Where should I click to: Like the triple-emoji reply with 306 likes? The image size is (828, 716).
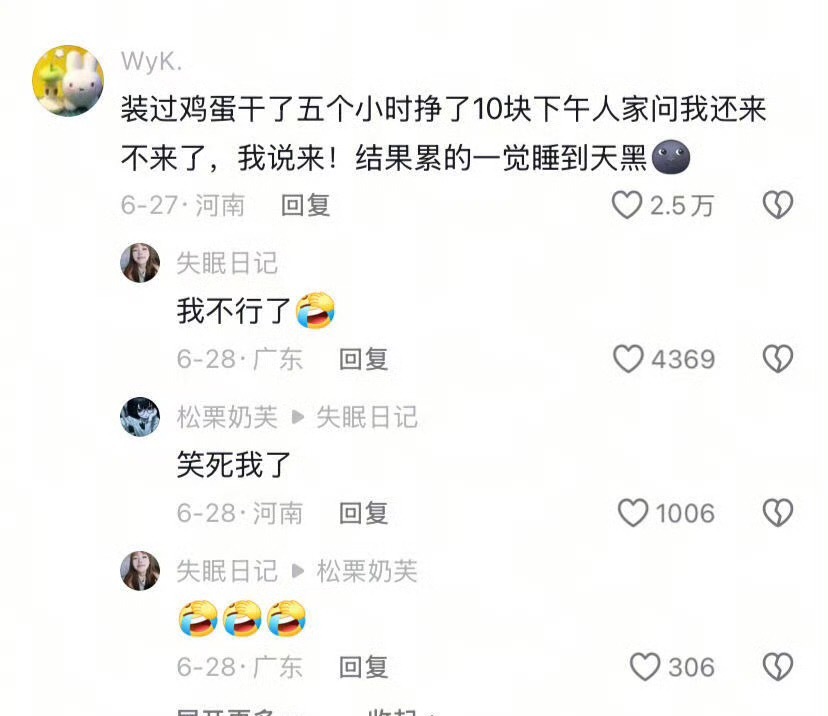pyautogui.click(x=645, y=667)
